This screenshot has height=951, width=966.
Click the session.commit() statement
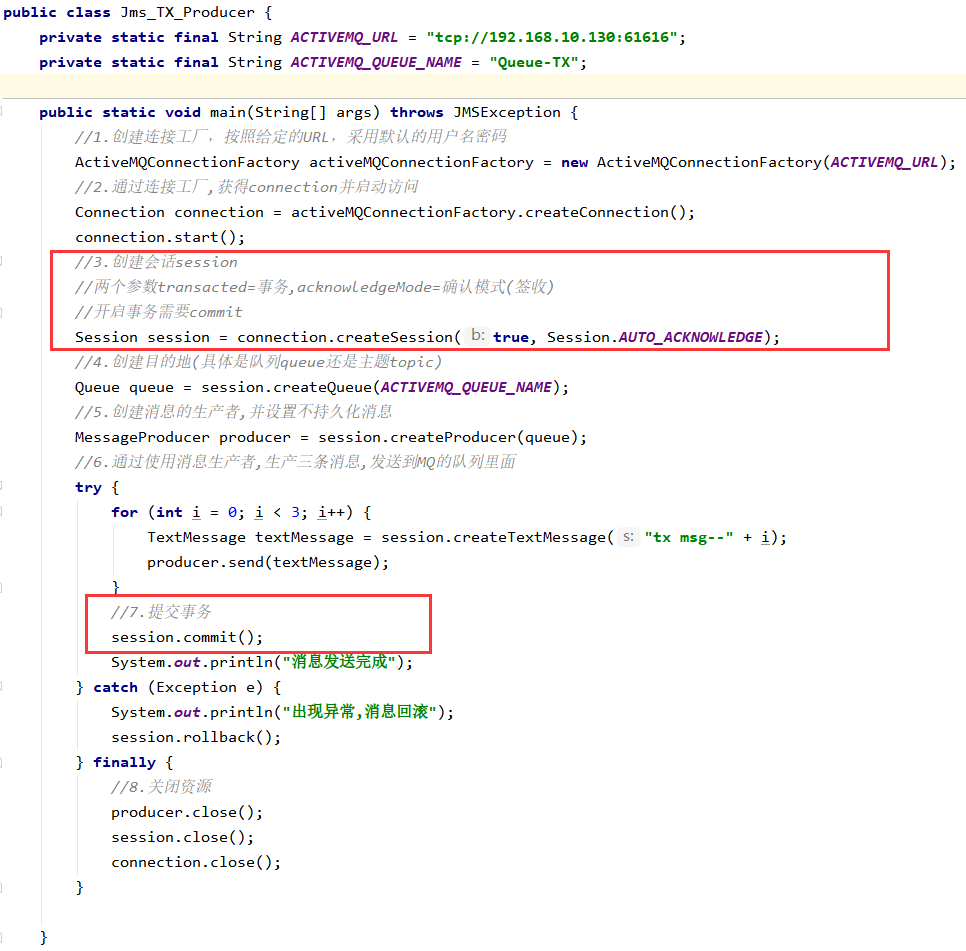187,637
